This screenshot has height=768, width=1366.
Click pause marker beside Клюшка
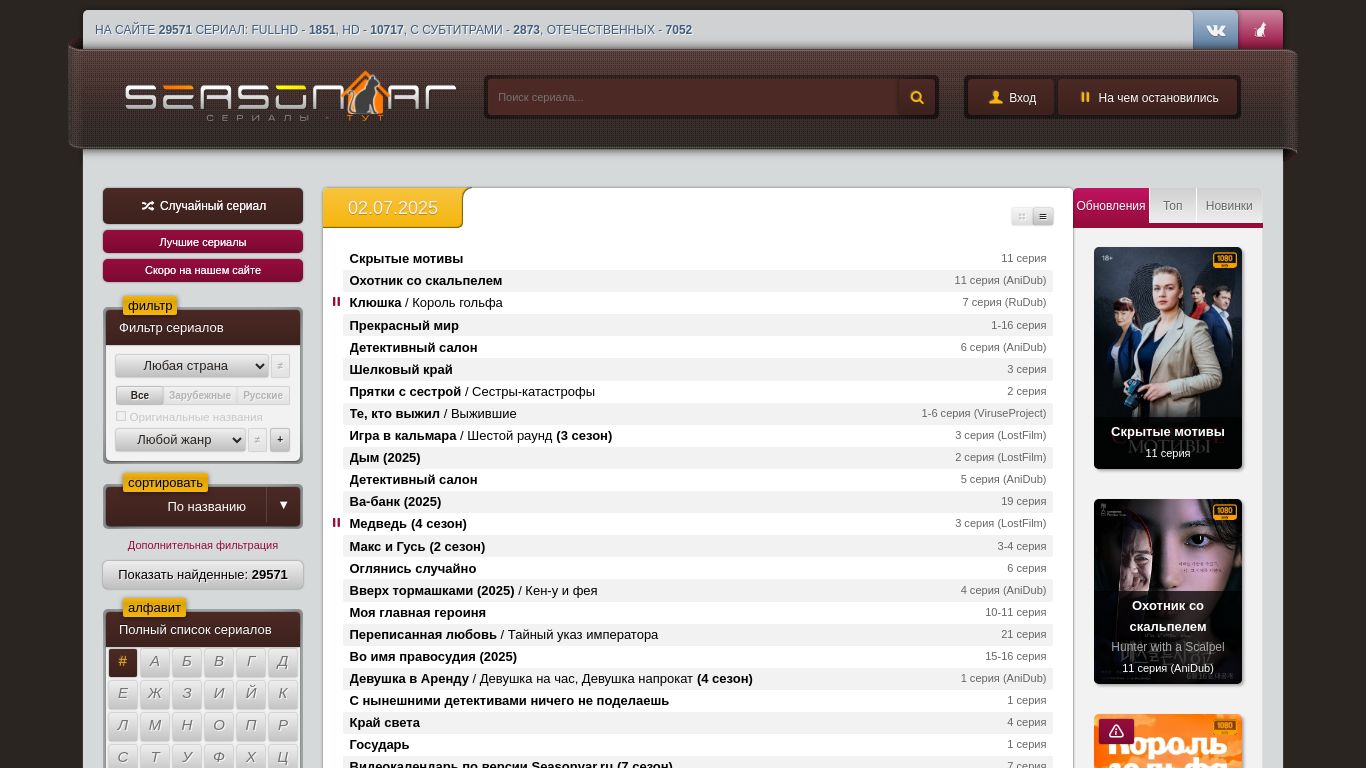click(336, 302)
